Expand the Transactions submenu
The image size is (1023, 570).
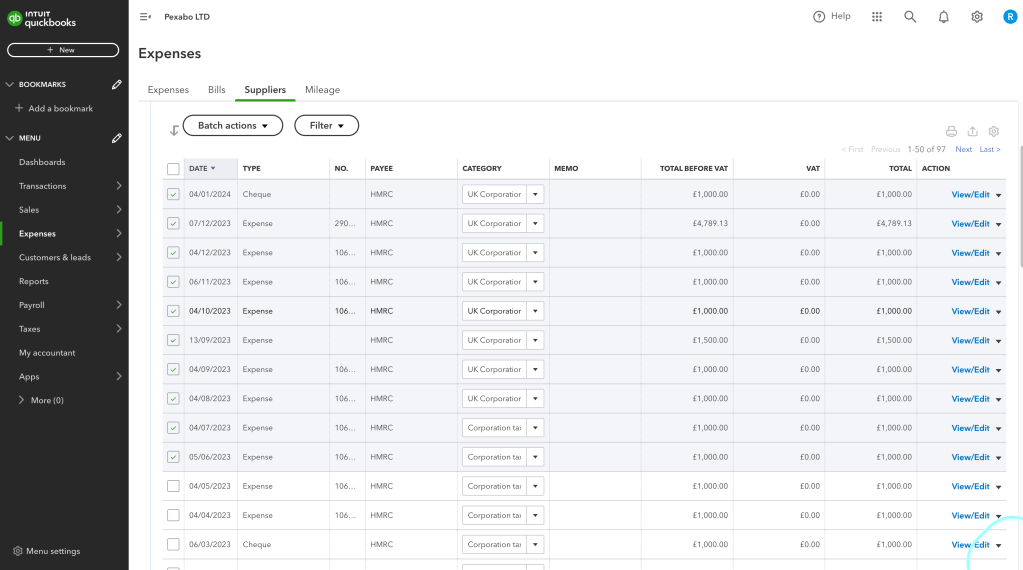point(119,186)
